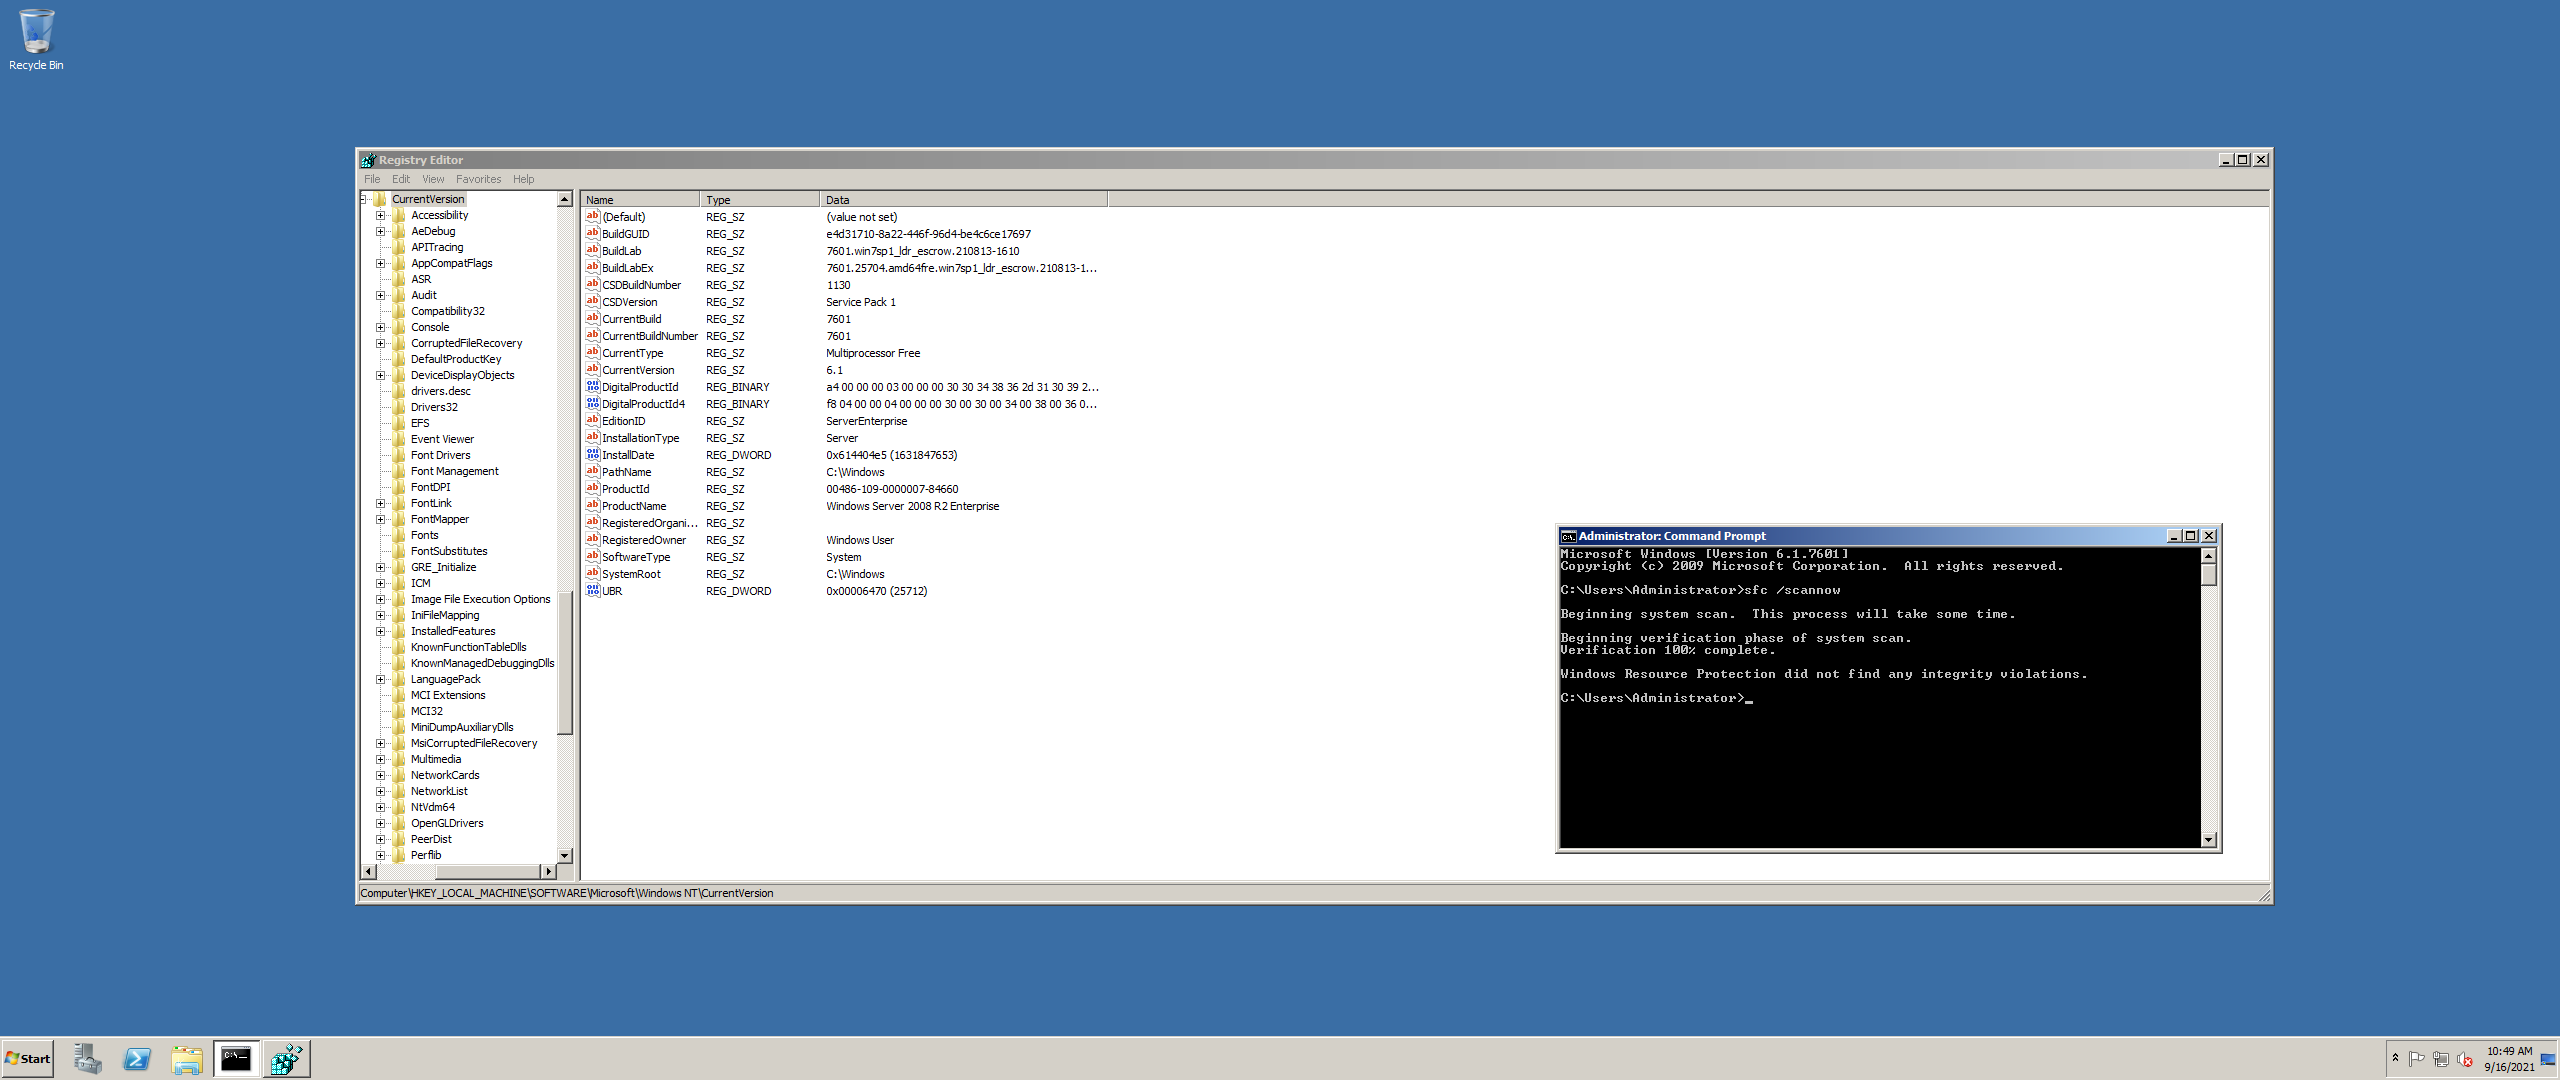Expand the AeDebug key
The width and height of the screenshot is (2560, 1080).
coord(380,231)
